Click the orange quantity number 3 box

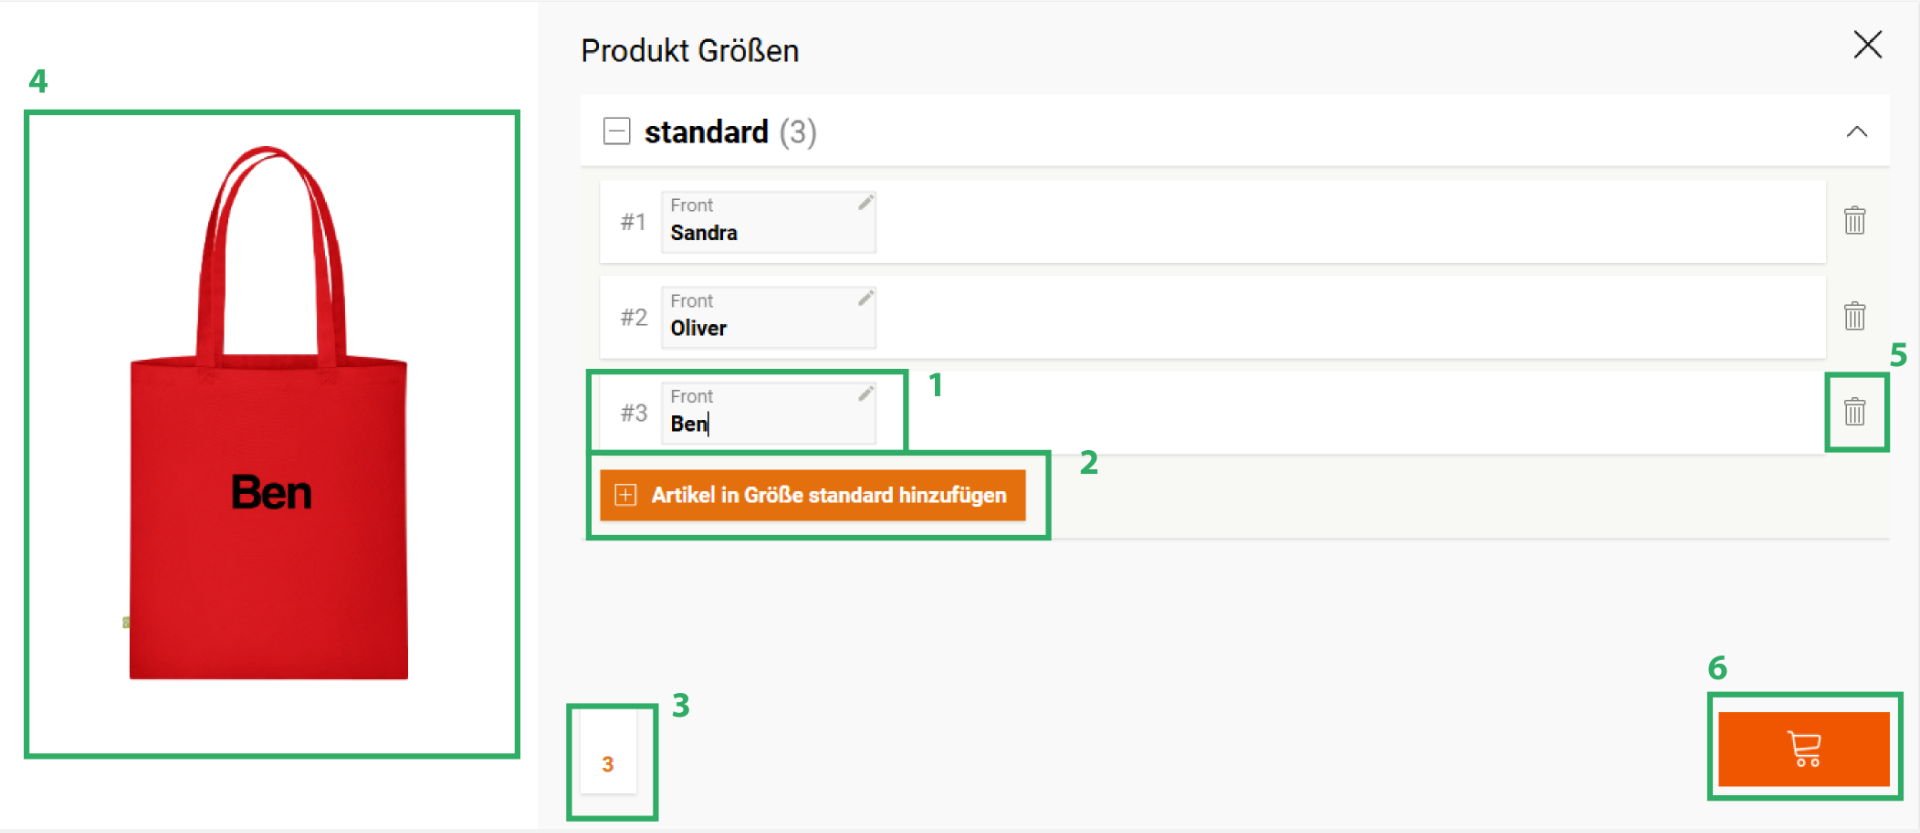608,764
